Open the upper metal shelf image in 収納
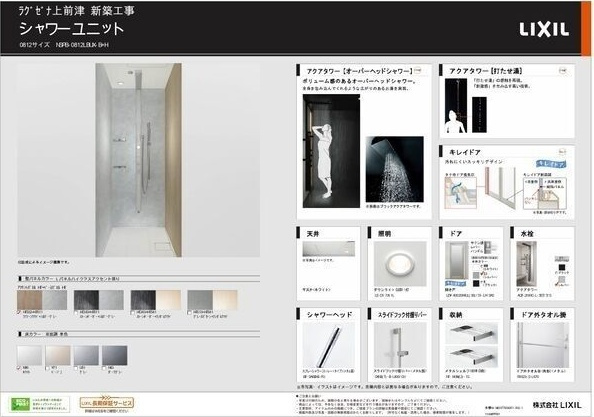The width and height of the screenshot is (594, 417). [x=471, y=333]
